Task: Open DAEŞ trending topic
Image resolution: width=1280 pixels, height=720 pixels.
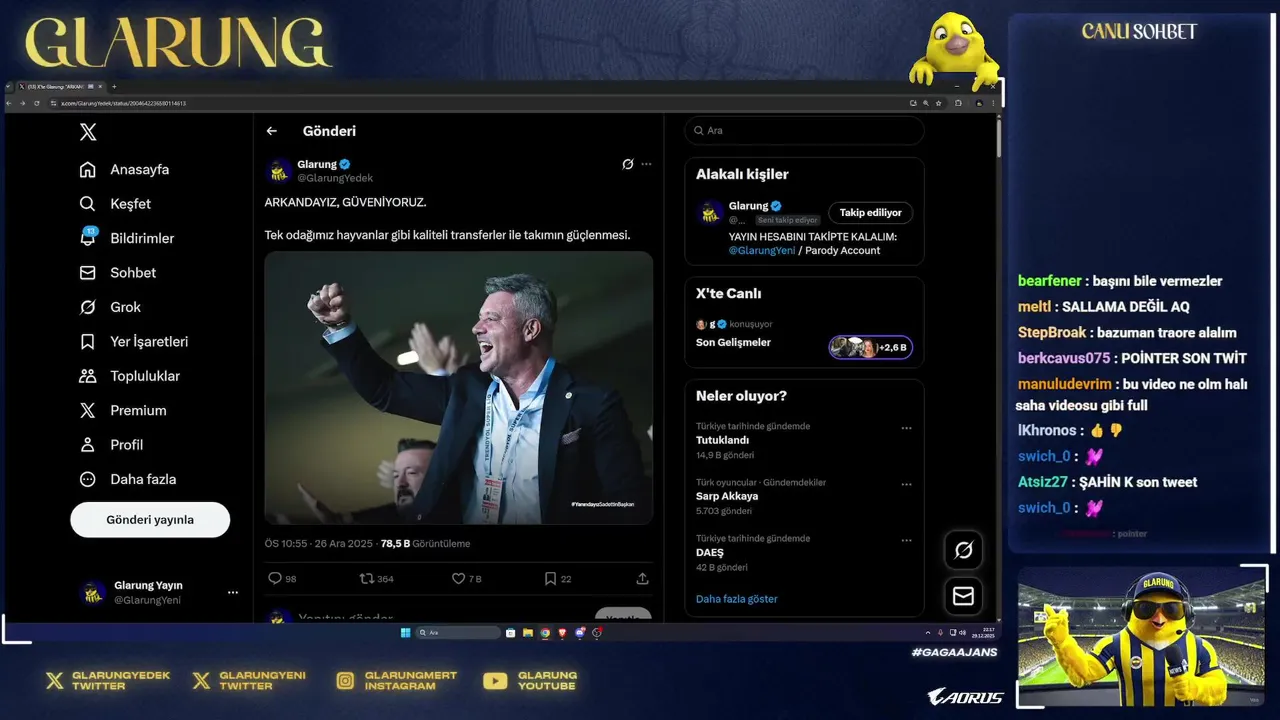Action: point(710,552)
